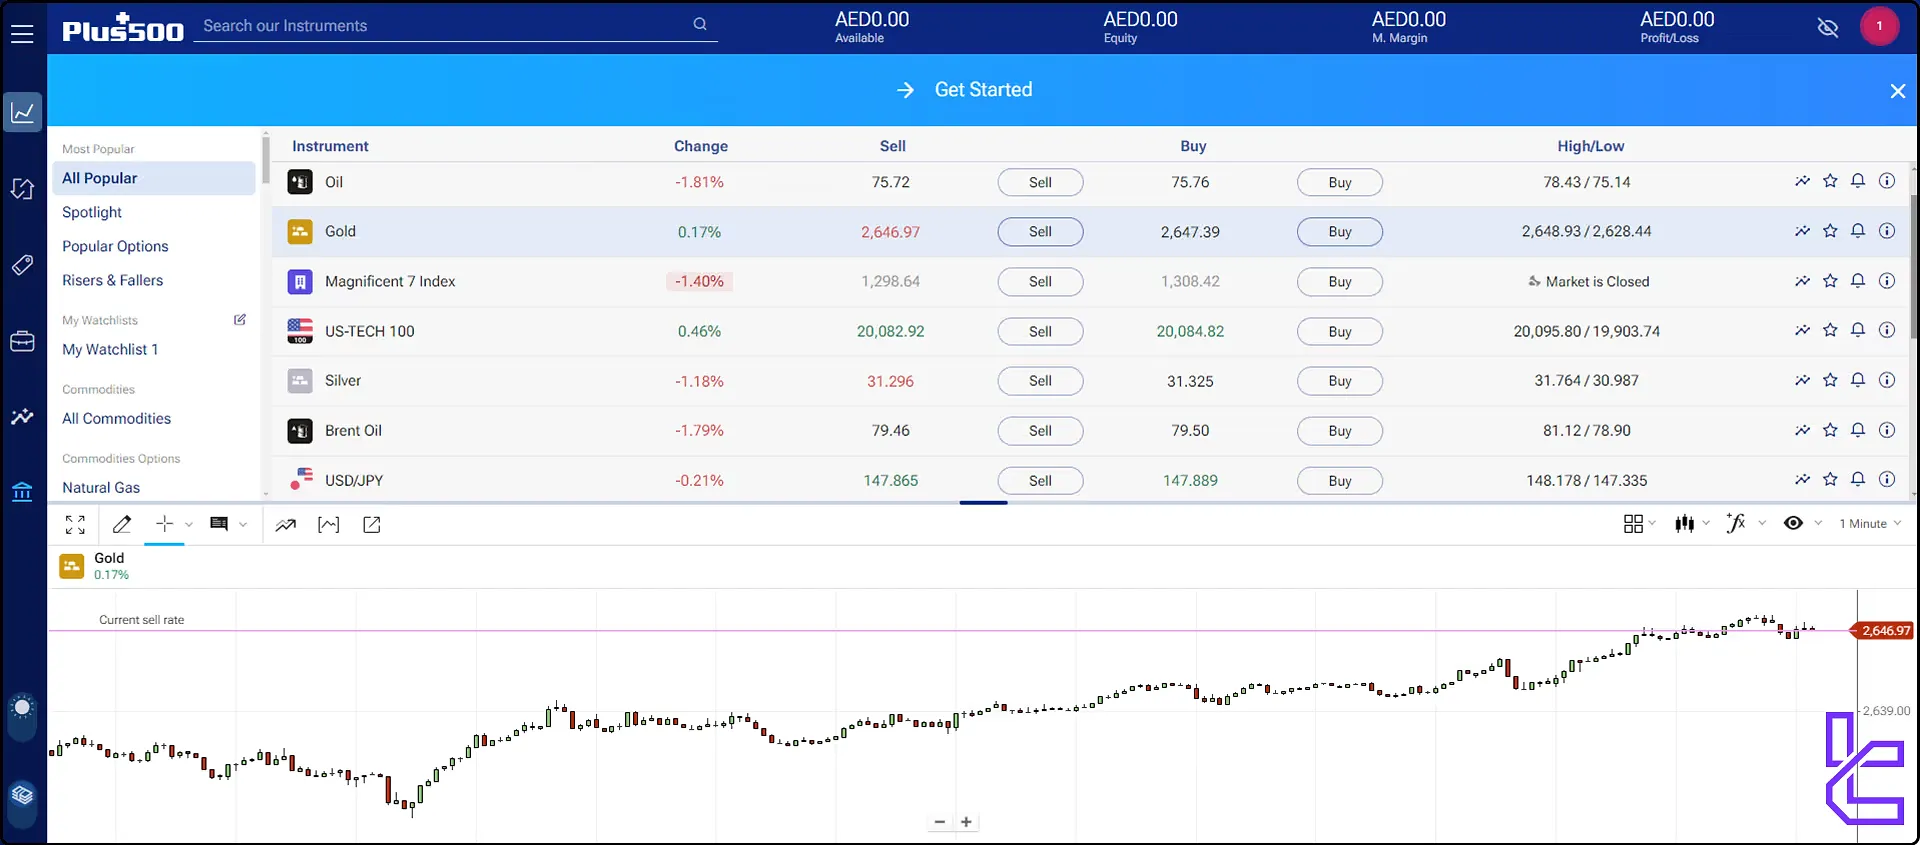Zoom out chart with minus button
Image resolution: width=1920 pixels, height=845 pixels.
point(940,822)
